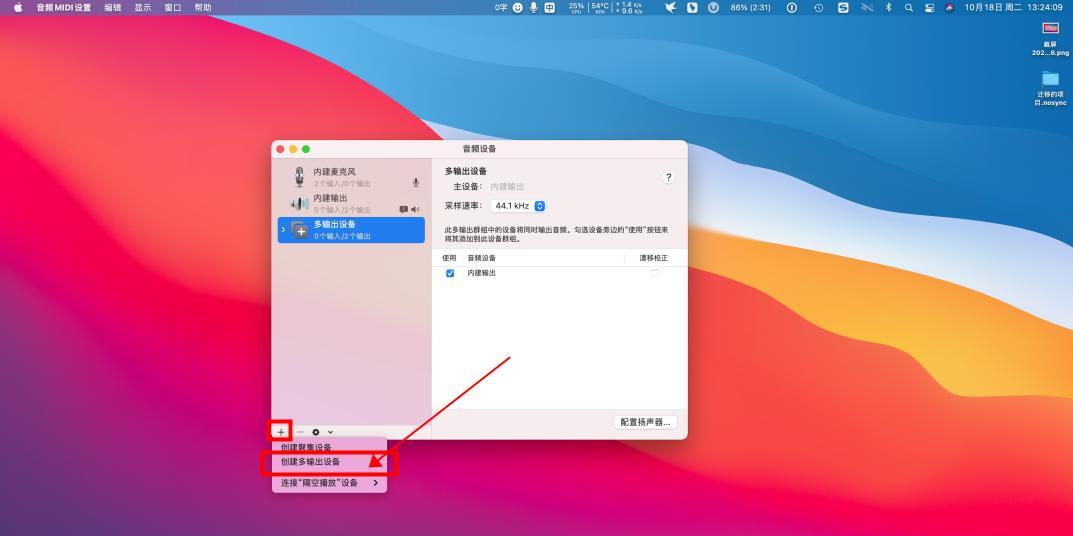Choose 创建聚集设备 from the popup menu
This screenshot has width=1073, height=536.
(x=329, y=446)
